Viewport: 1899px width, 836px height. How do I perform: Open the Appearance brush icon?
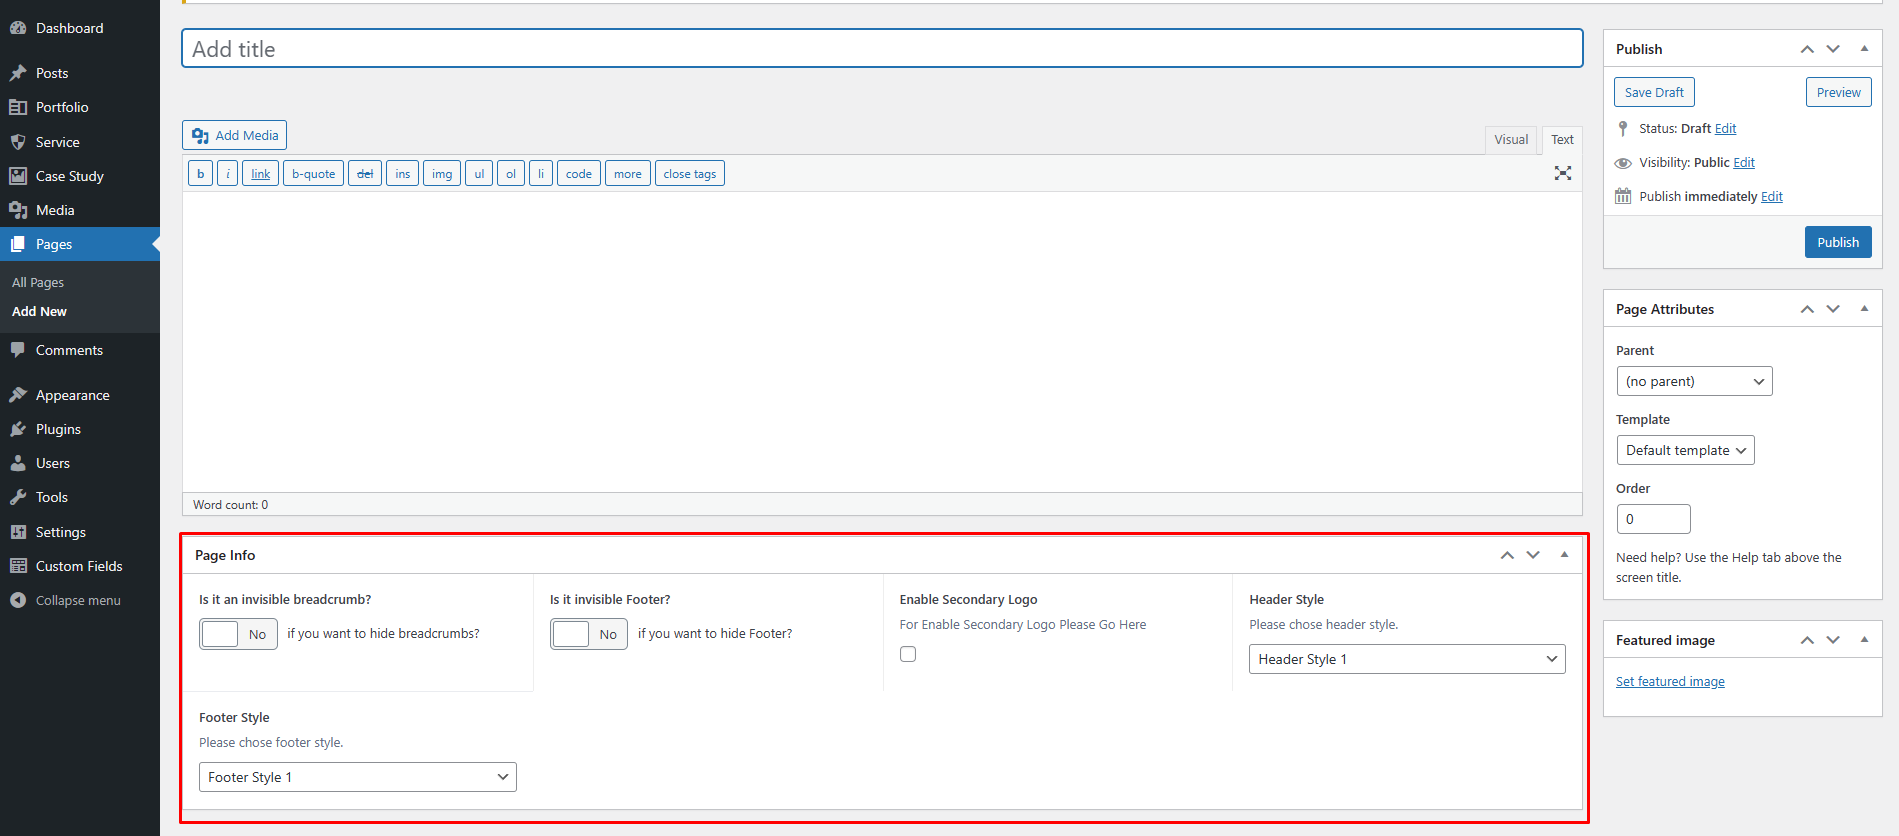(x=18, y=395)
